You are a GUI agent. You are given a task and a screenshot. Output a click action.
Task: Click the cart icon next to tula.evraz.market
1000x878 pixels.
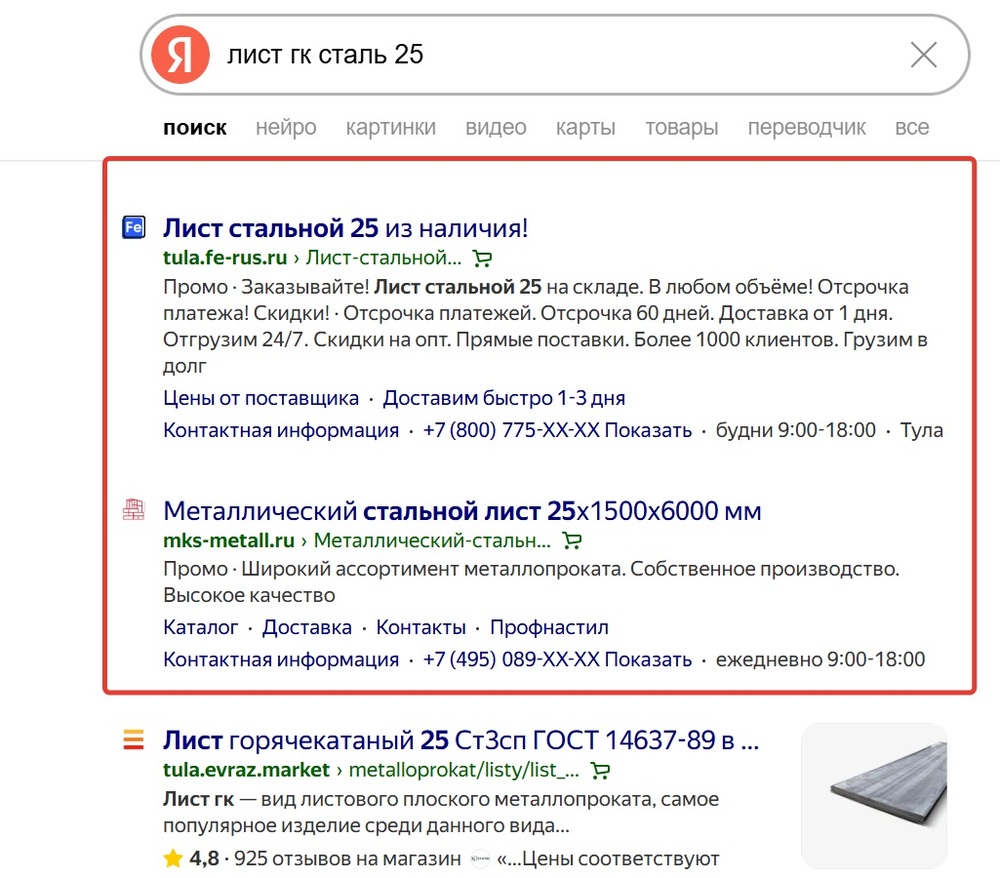pyautogui.click(x=599, y=771)
